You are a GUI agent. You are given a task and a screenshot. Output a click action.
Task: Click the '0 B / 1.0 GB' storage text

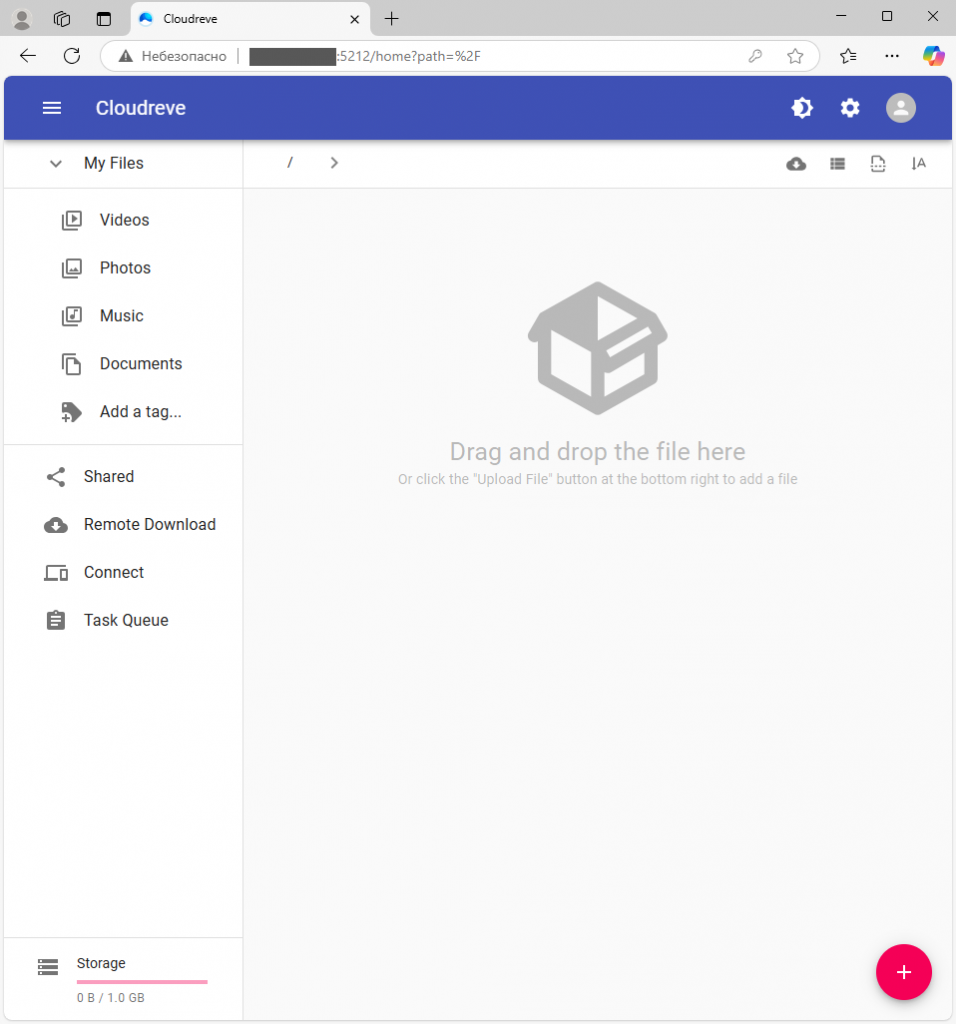coord(110,998)
